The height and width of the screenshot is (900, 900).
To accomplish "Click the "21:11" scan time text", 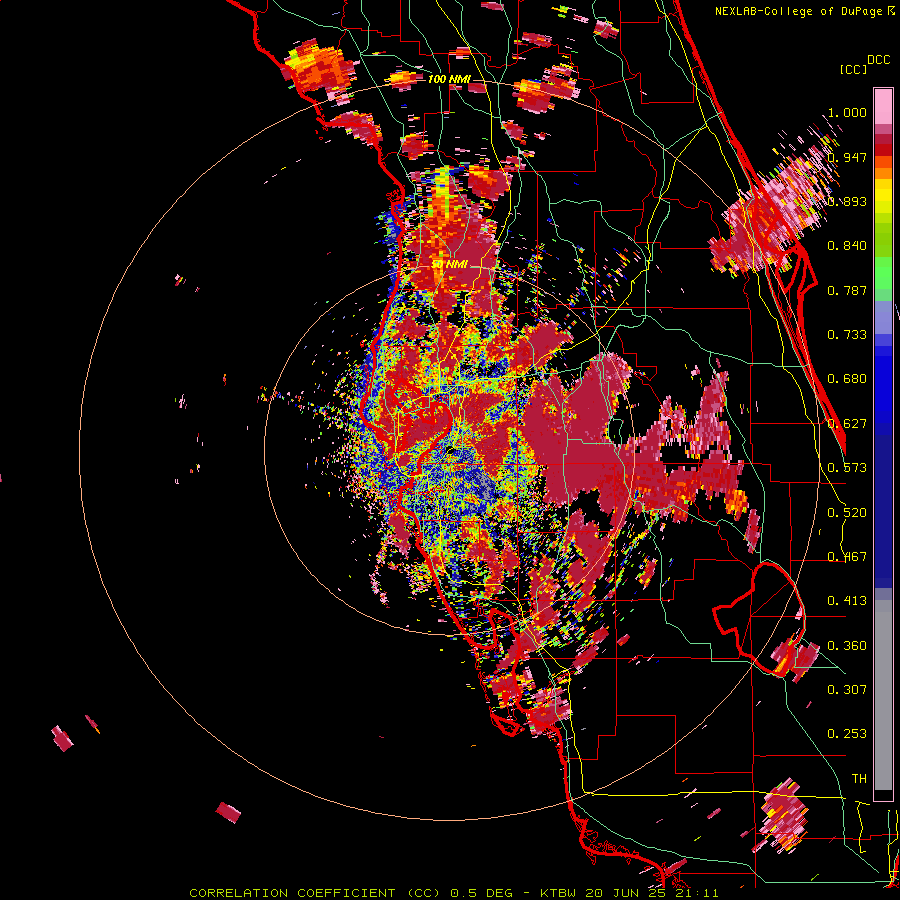I will (x=696, y=893).
